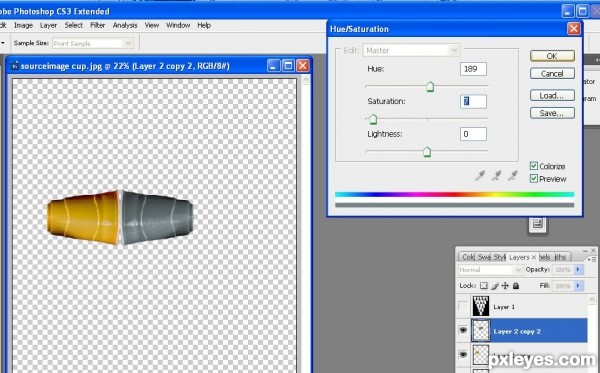This screenshot has height=373, width=600.
Task: Uncheck the Preview checkbox
Action: click(534, 179)
